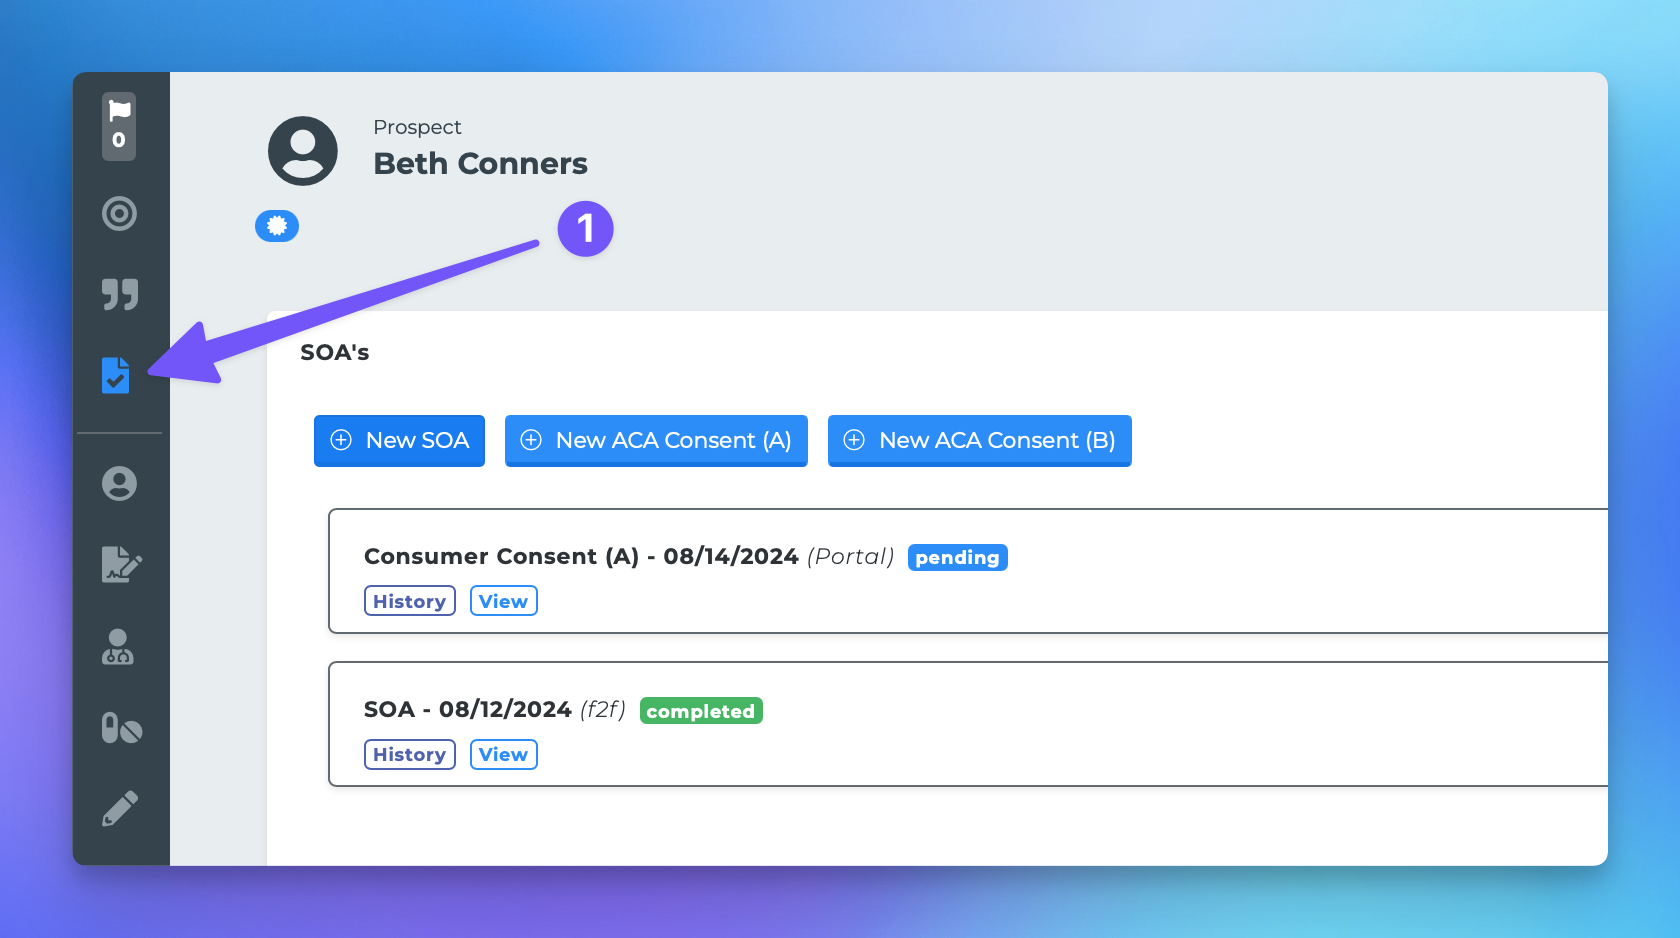
Task: Open the flag notifications icon
Action: click(x=119, y=126)
